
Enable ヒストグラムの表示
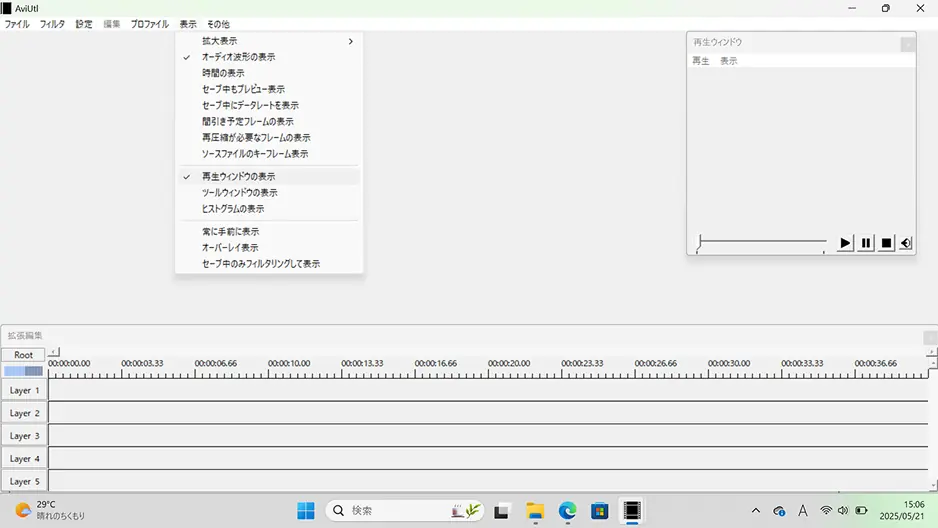[x=269, y=209]
